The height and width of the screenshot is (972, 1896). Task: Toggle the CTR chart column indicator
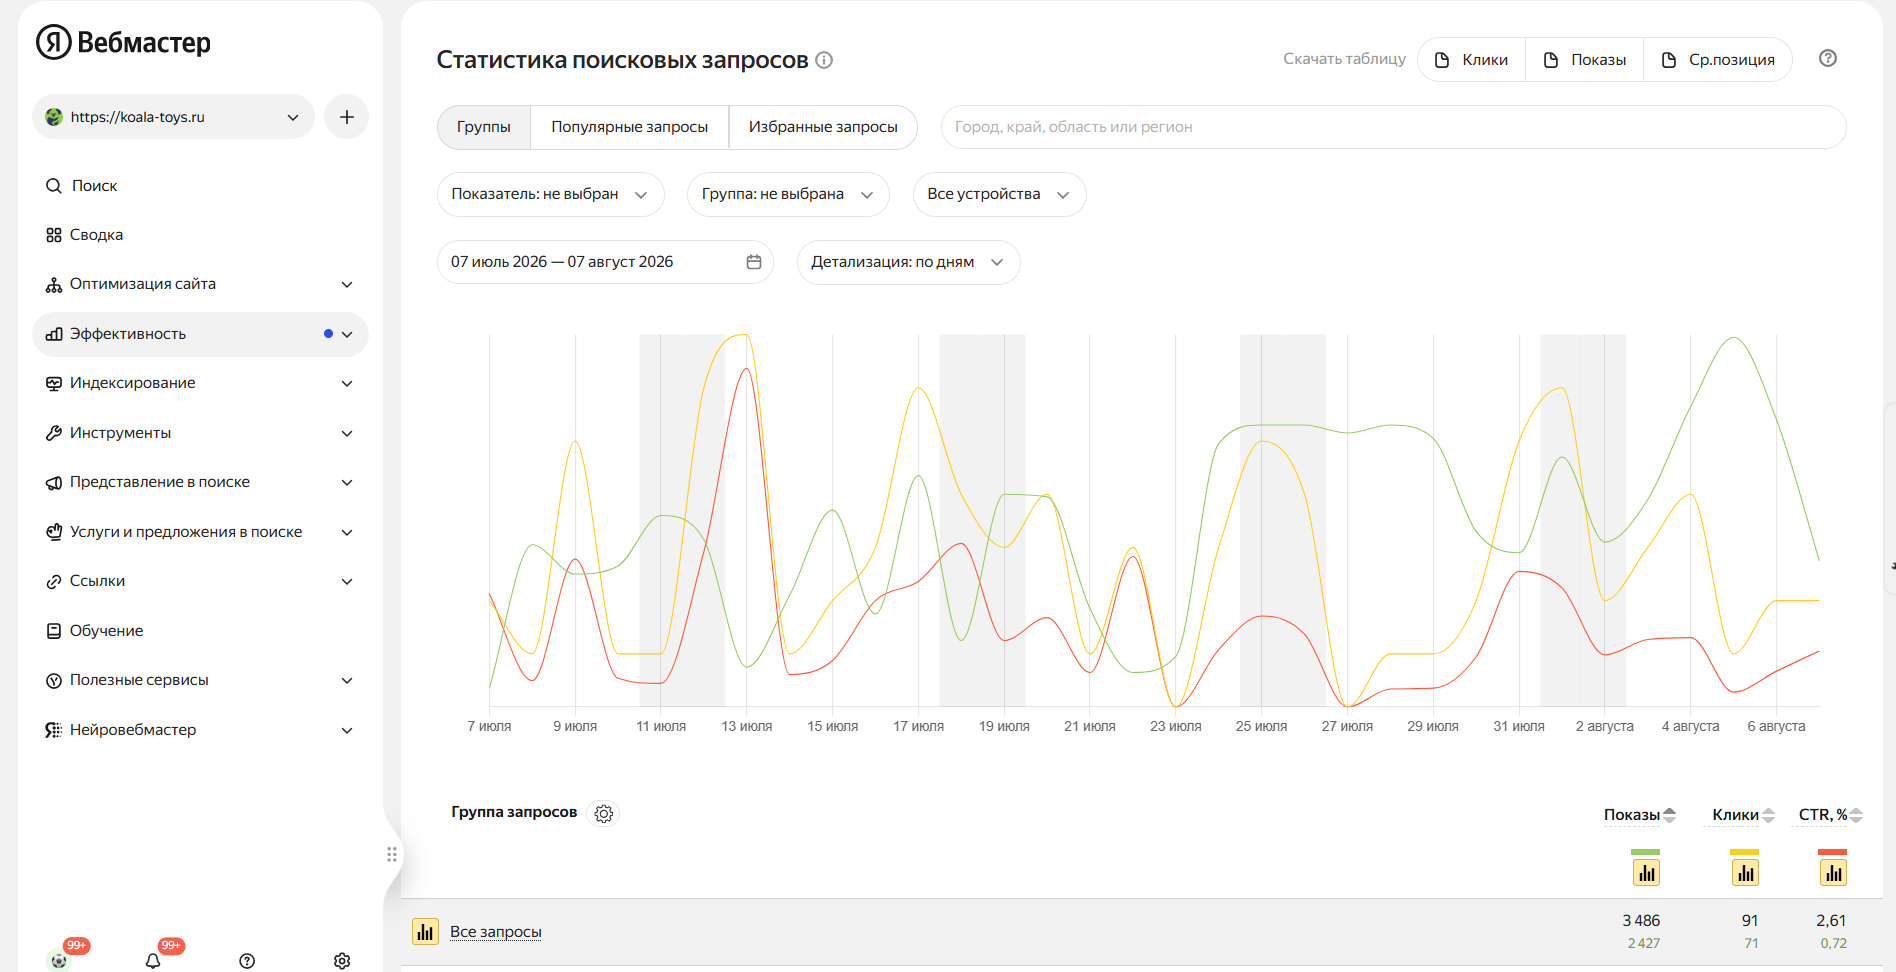[1833, 873]
